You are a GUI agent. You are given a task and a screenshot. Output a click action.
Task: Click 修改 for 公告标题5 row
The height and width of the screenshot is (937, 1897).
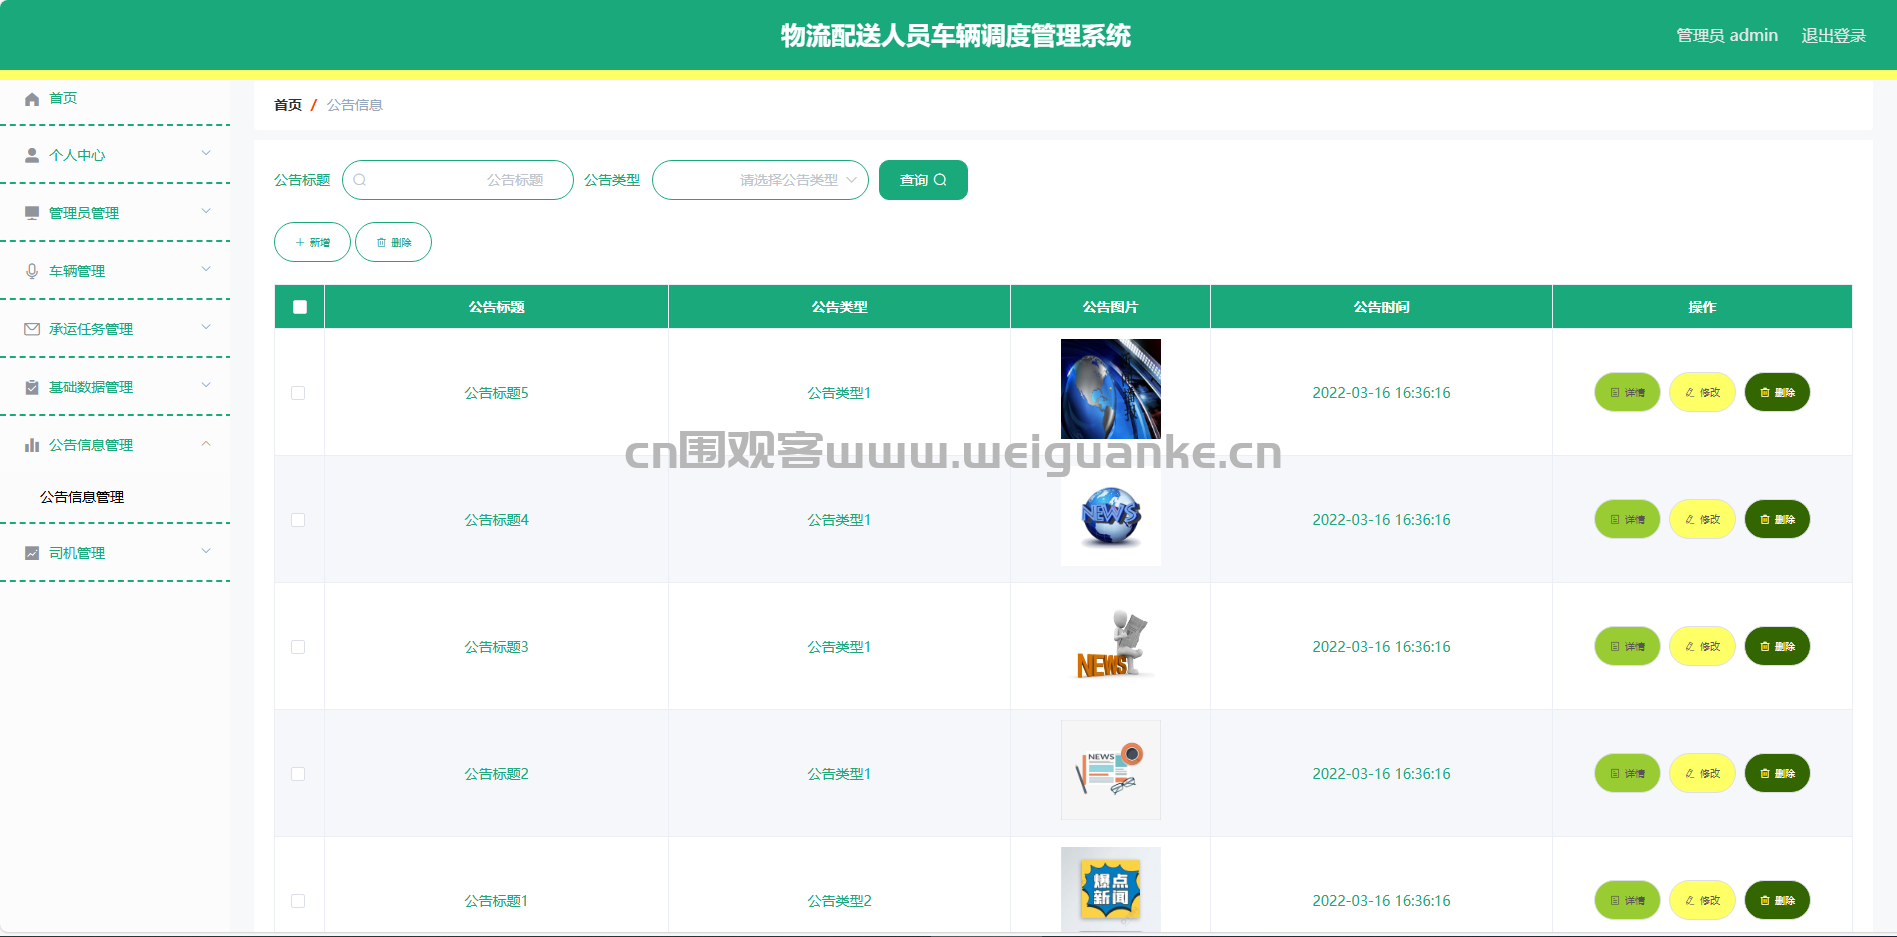click(1702, 392)
